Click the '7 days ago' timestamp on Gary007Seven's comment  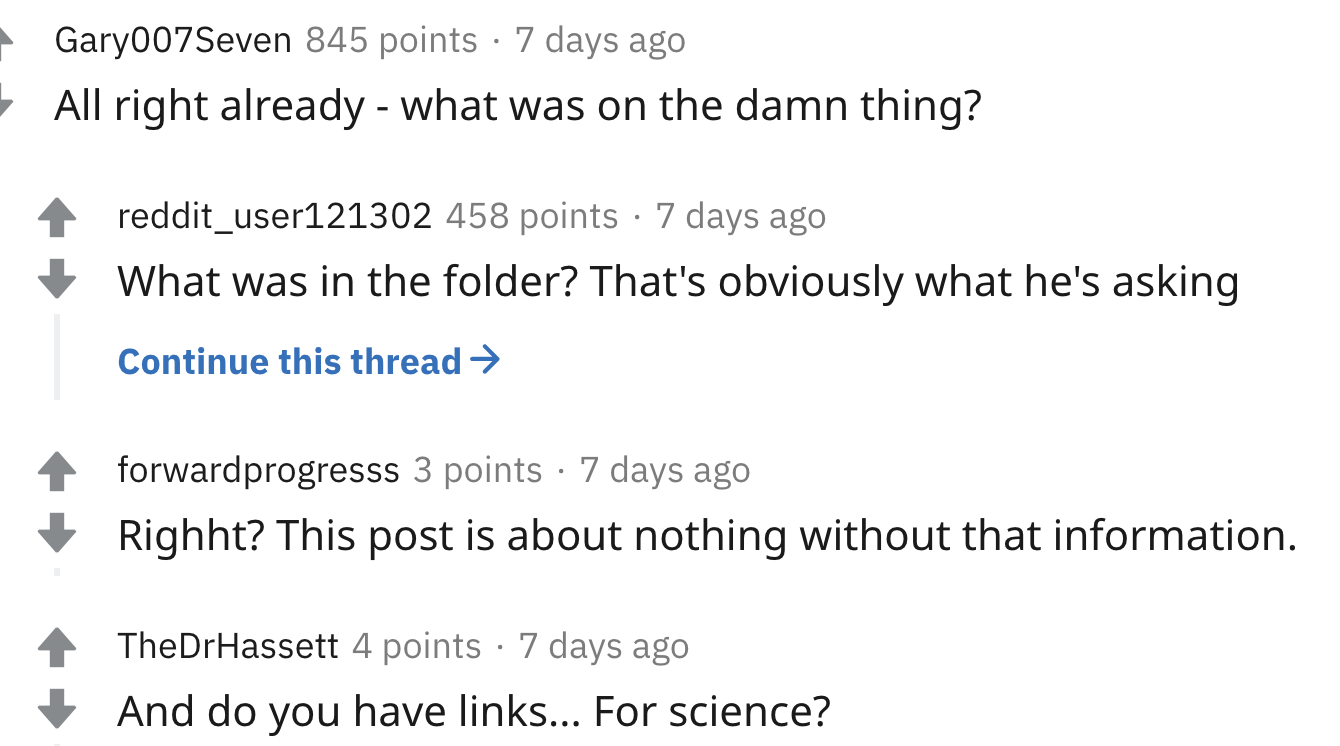600,41
